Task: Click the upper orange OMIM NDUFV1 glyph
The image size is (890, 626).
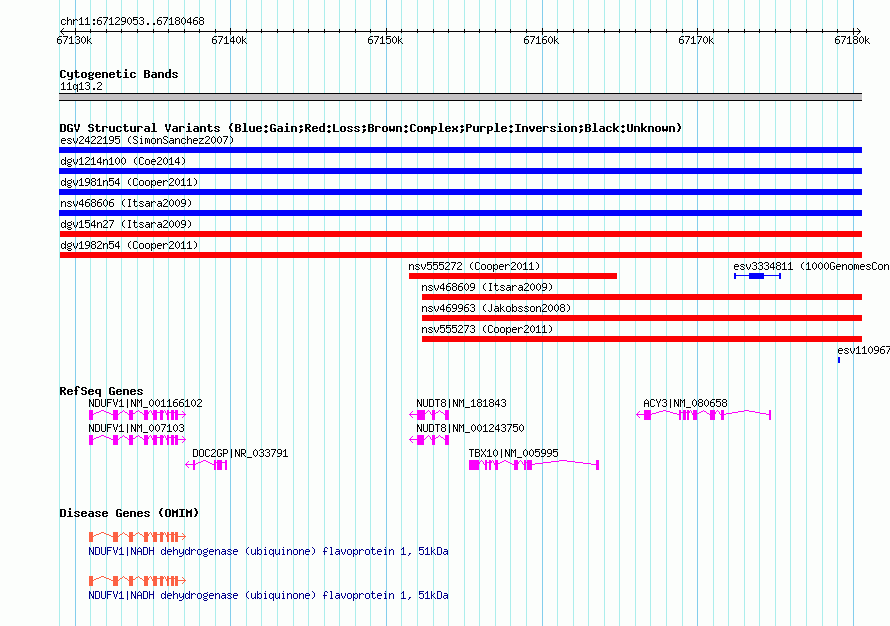Action: tap(137, 536)
